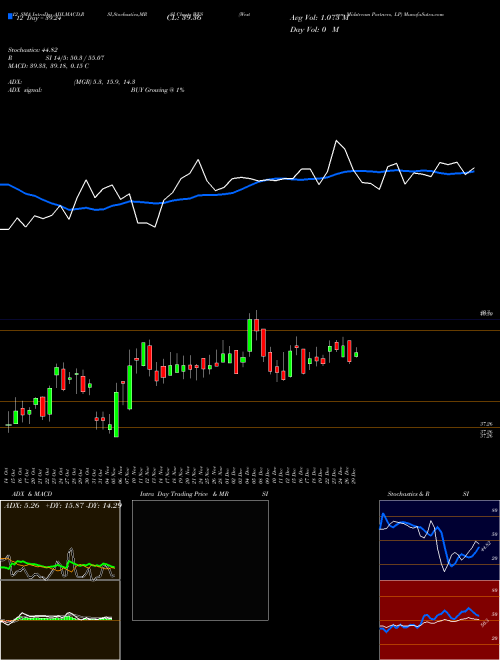
Task: Click the blue 12 Day SMA legend square
Action: pyautogui.click(x=10, y=17)
